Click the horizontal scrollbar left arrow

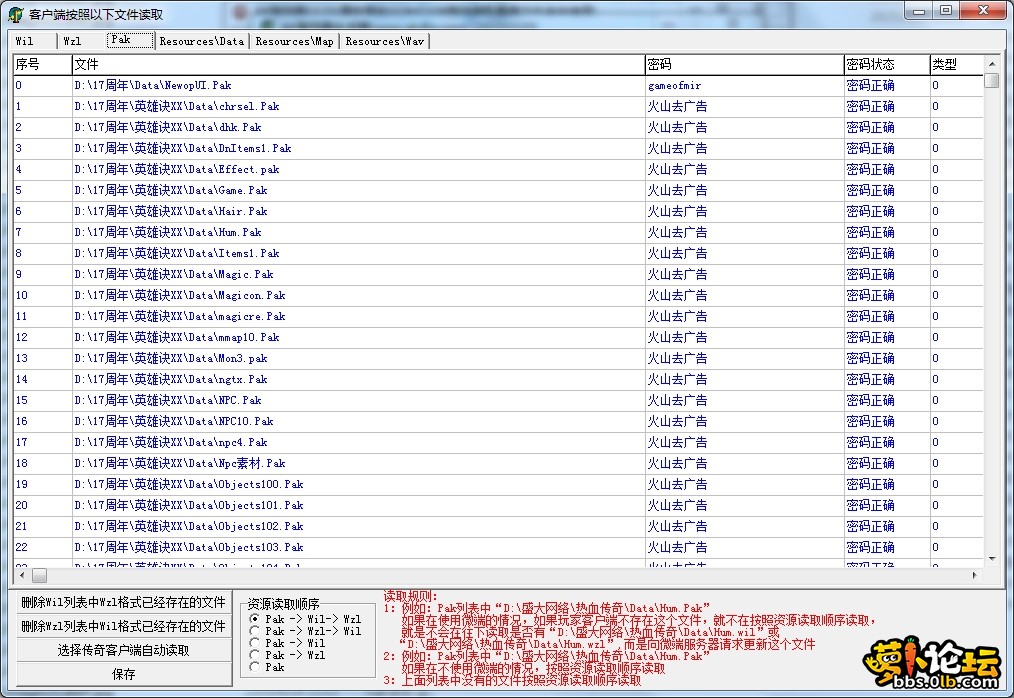pos(23,575)
